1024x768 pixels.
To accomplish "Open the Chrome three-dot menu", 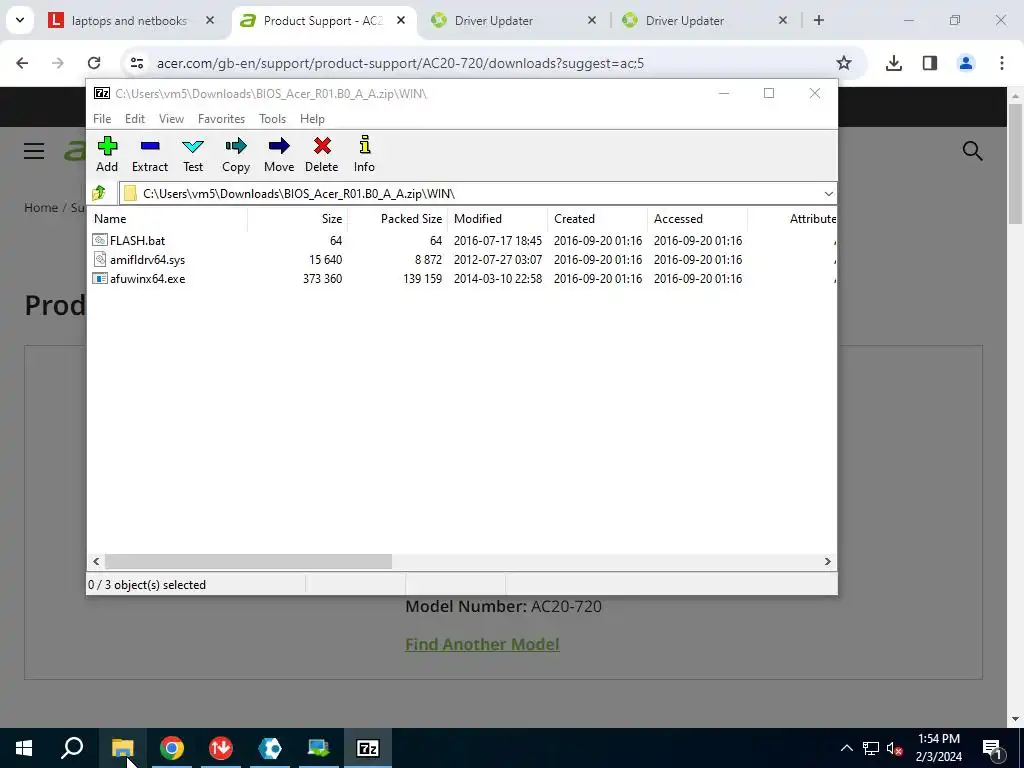I will pyautogui.click(x=1002, y=63).
